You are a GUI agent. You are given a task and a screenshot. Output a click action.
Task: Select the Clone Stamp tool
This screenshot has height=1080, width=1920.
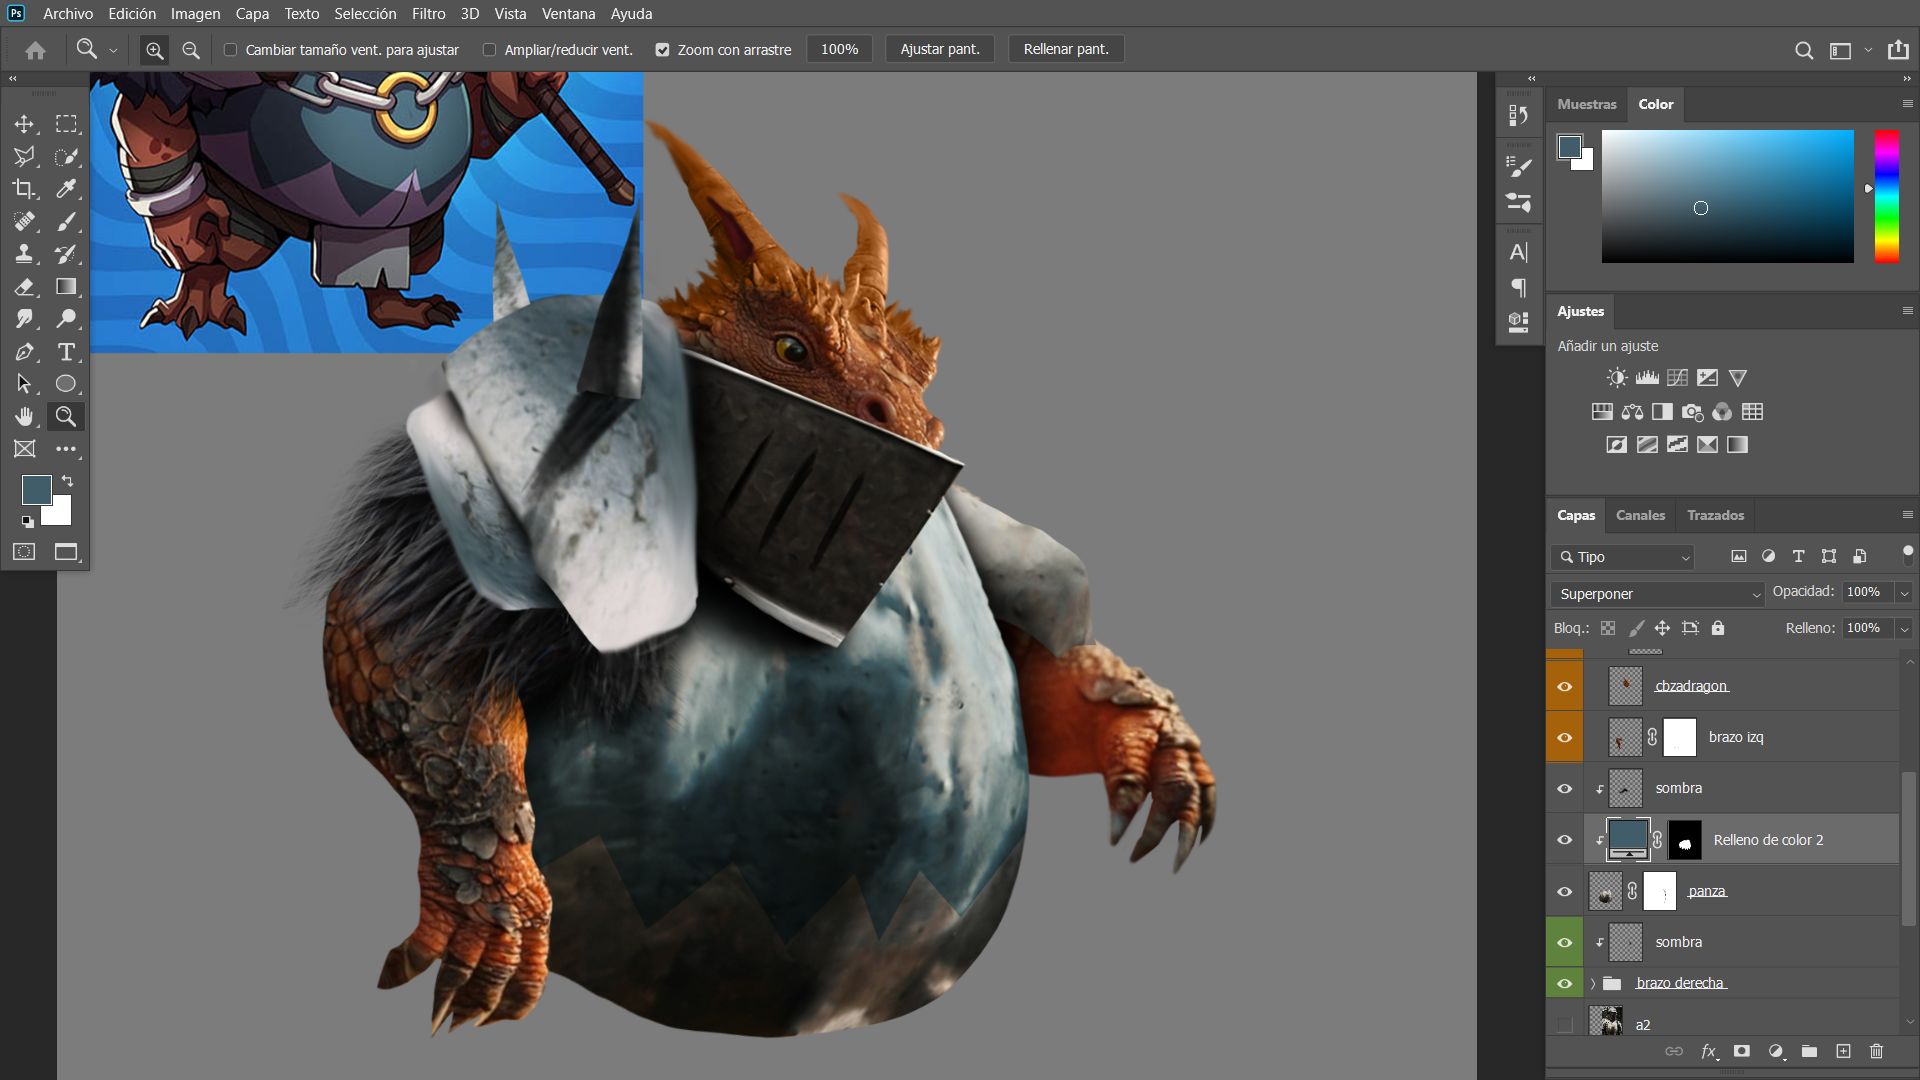(x=24, y=254)
